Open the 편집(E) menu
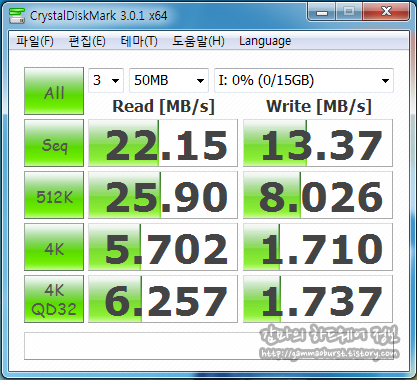The height and width of the screenshot is (380, 417). click(x=87, y=41)
